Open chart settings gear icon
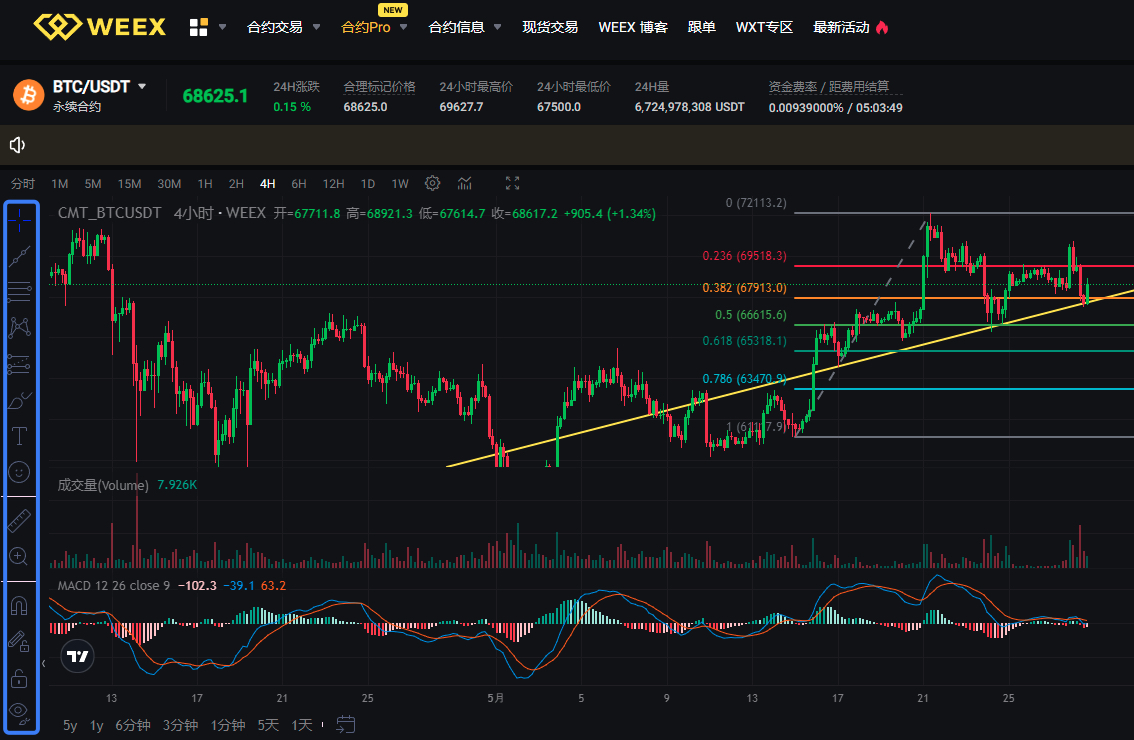 (x=432, y=183)
